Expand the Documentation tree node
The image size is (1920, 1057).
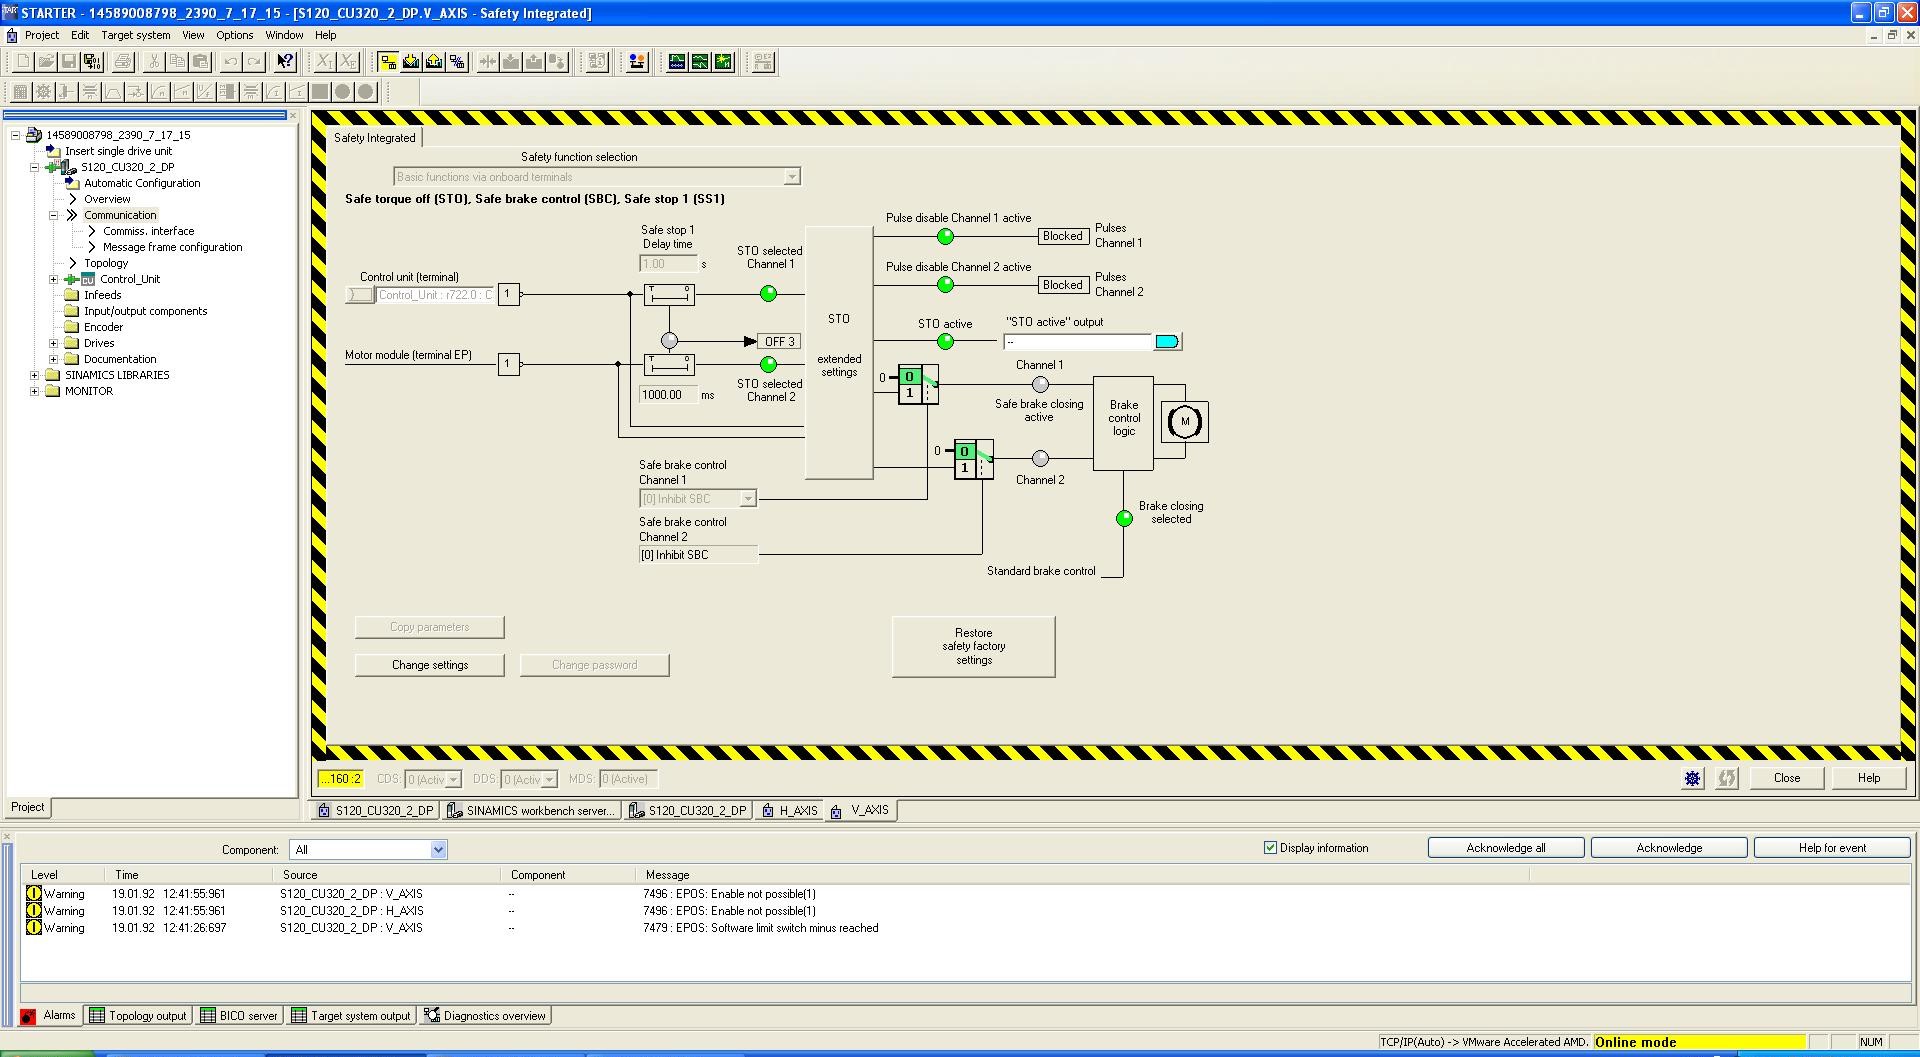(x=54, y=359)
